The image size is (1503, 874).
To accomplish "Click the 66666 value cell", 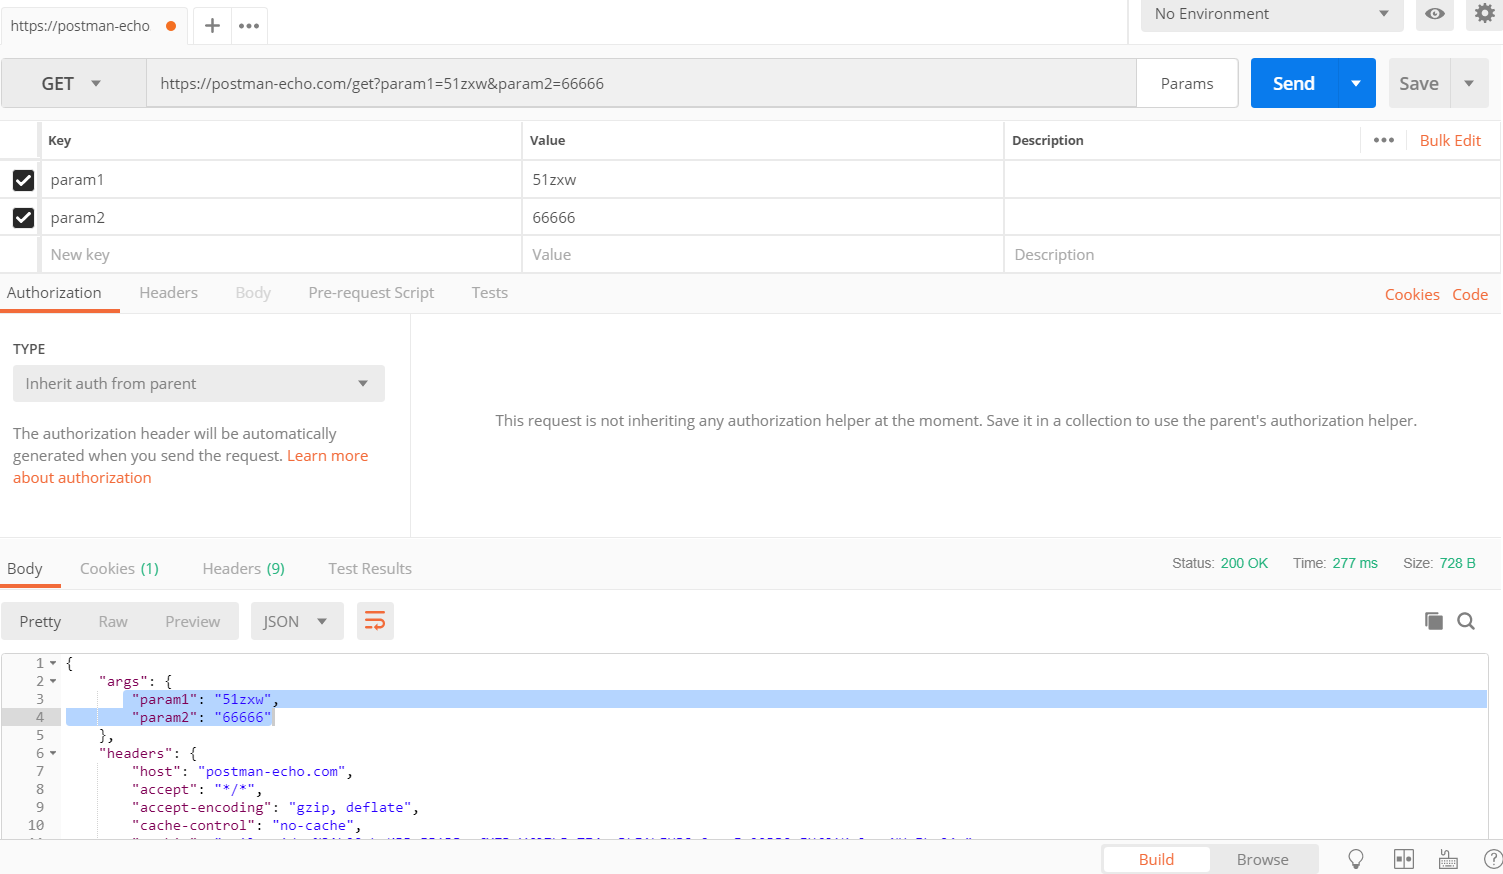I will coord(762,217).
